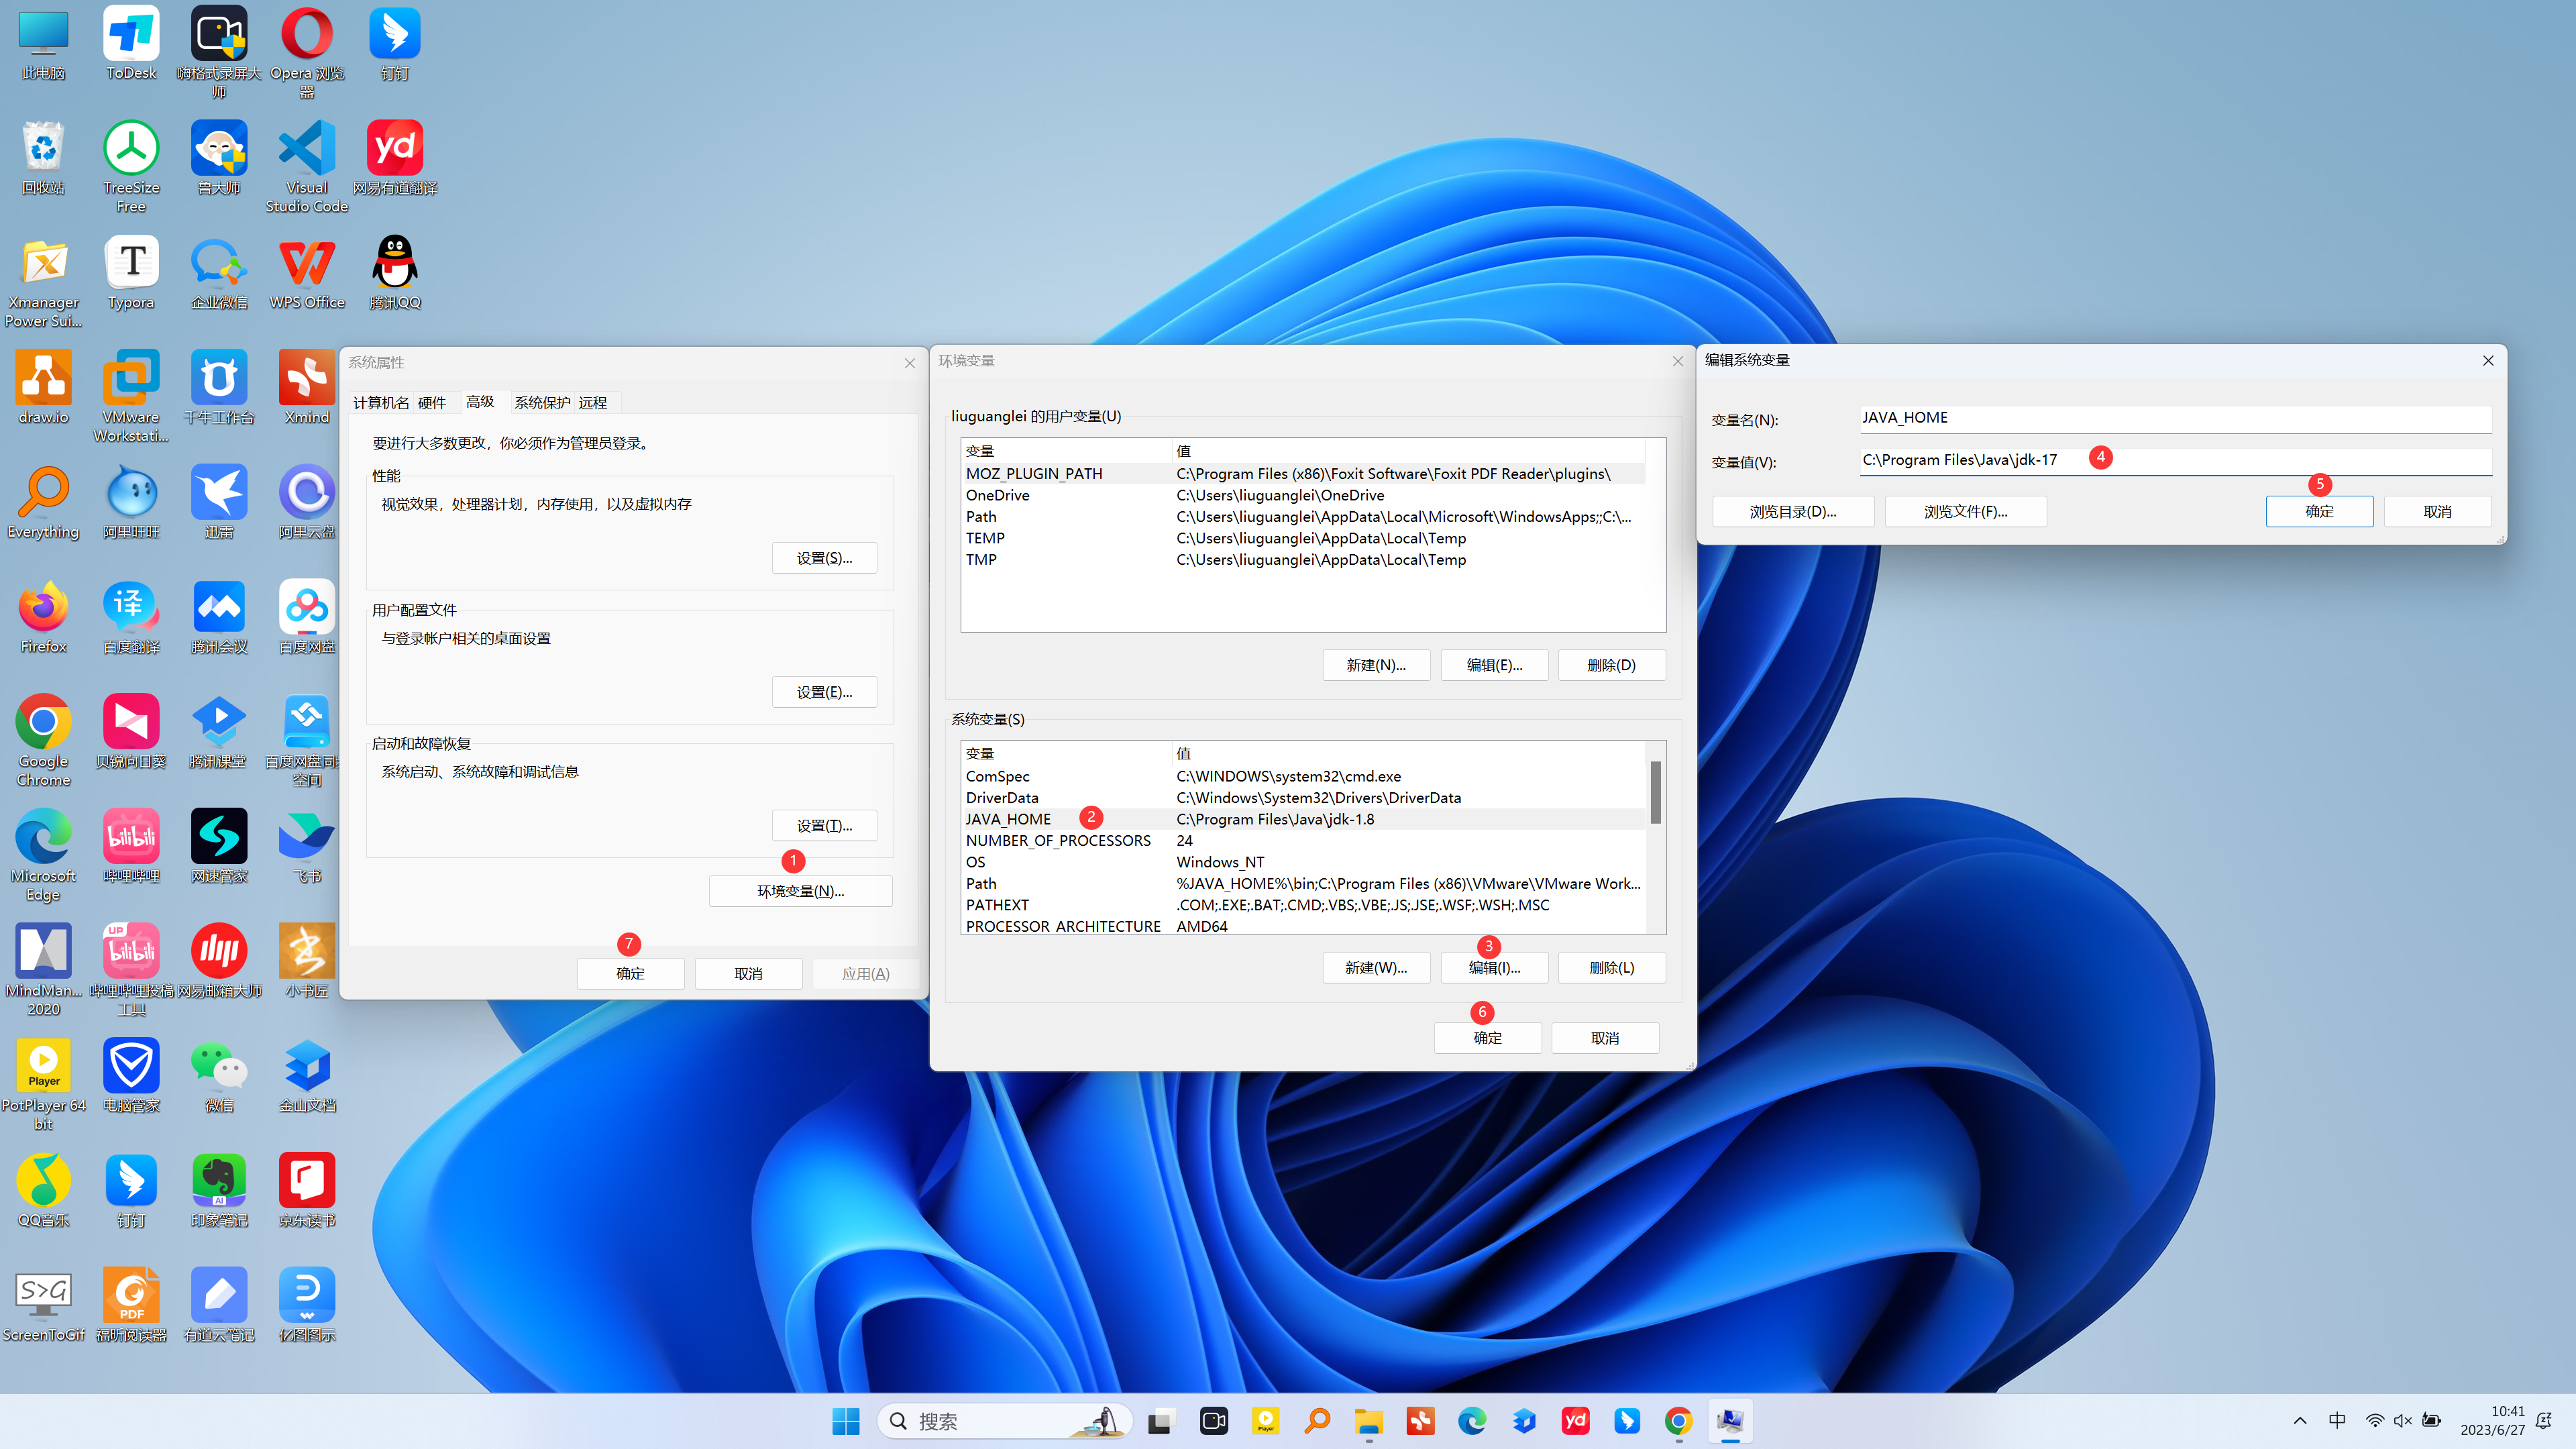Click the Wi-Fi icon in system tray
2576x1449 pixels.
point(2375,1421)
